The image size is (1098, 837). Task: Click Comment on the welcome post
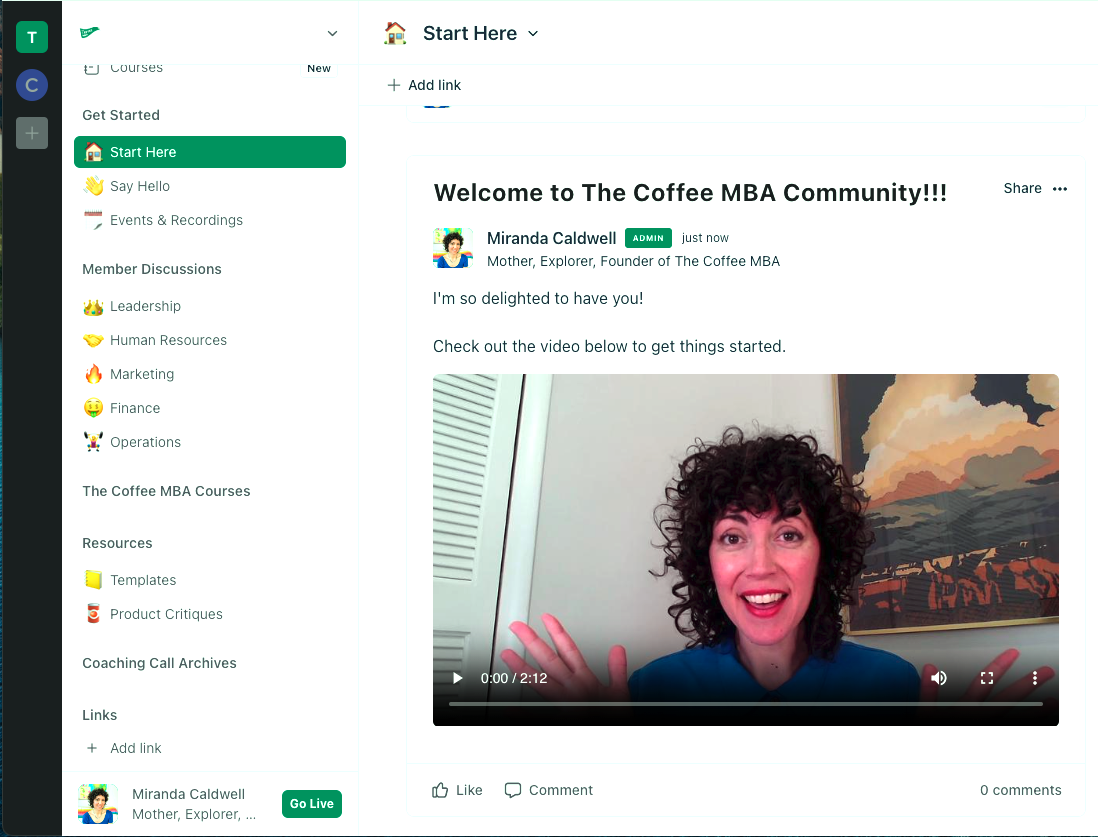[549, 790]
